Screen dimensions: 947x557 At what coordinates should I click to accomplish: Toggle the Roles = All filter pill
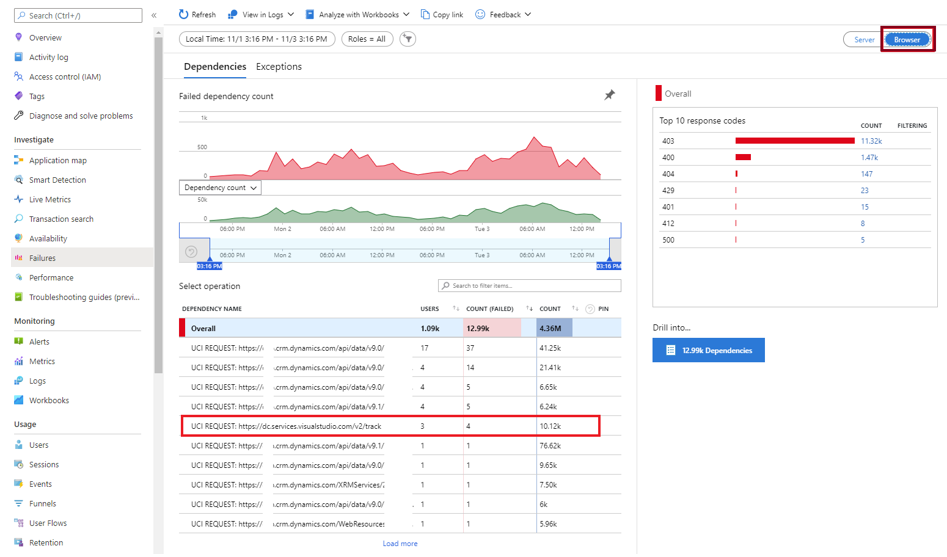tap(367, 39)
